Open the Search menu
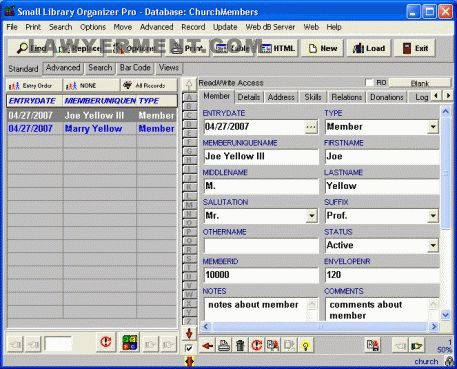 (61, 27)
